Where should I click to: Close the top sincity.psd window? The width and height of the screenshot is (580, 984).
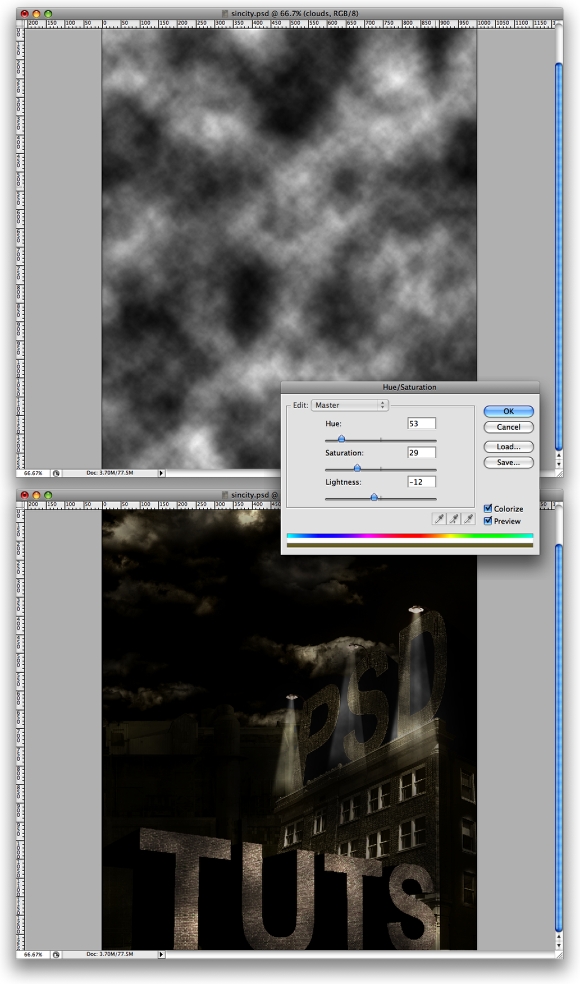(24, 13)
